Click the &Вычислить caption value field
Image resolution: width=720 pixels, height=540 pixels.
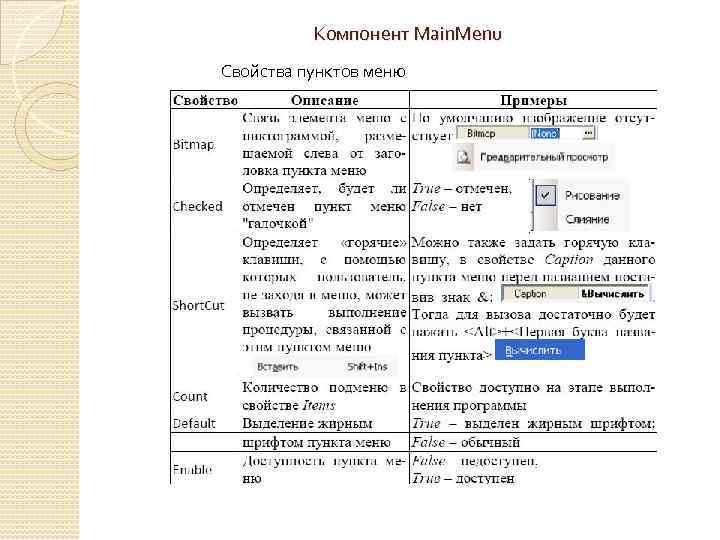click(x=613, y=294)
